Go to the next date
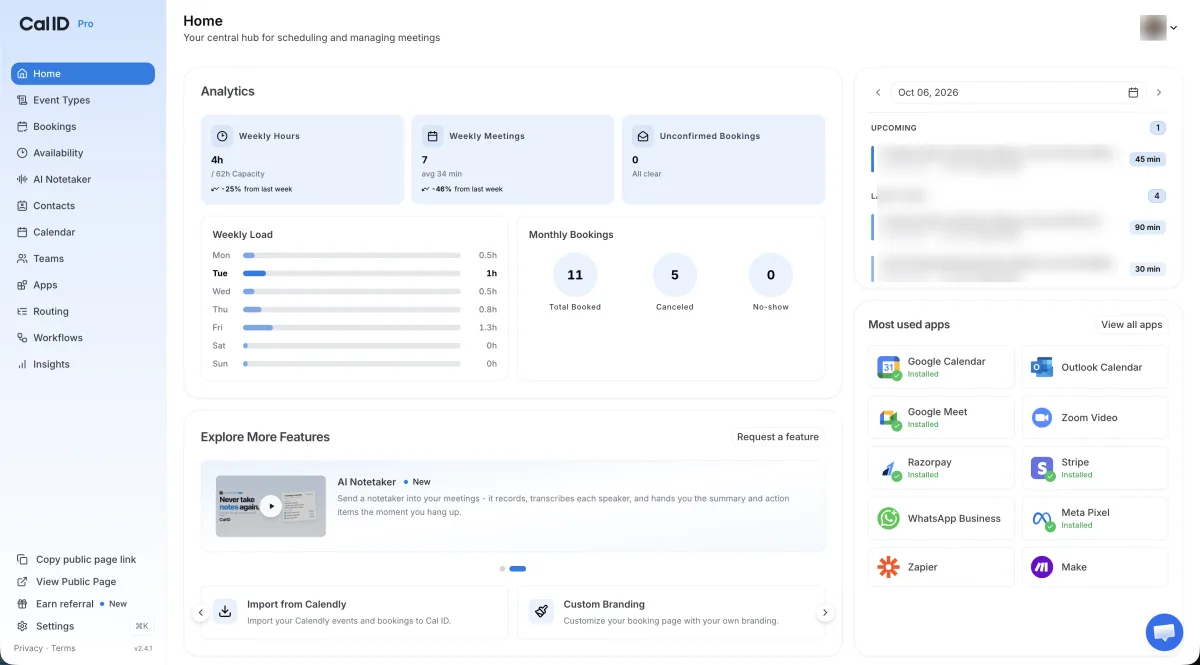Viewport: 1200px width, 665px height. coord(1159,92)
